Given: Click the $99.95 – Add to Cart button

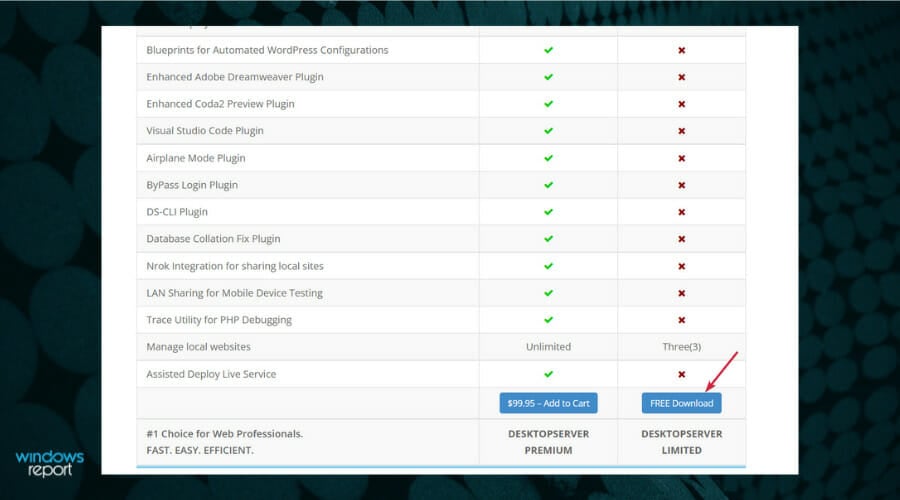Looking at the screenshot, I should tap(548, 403).
